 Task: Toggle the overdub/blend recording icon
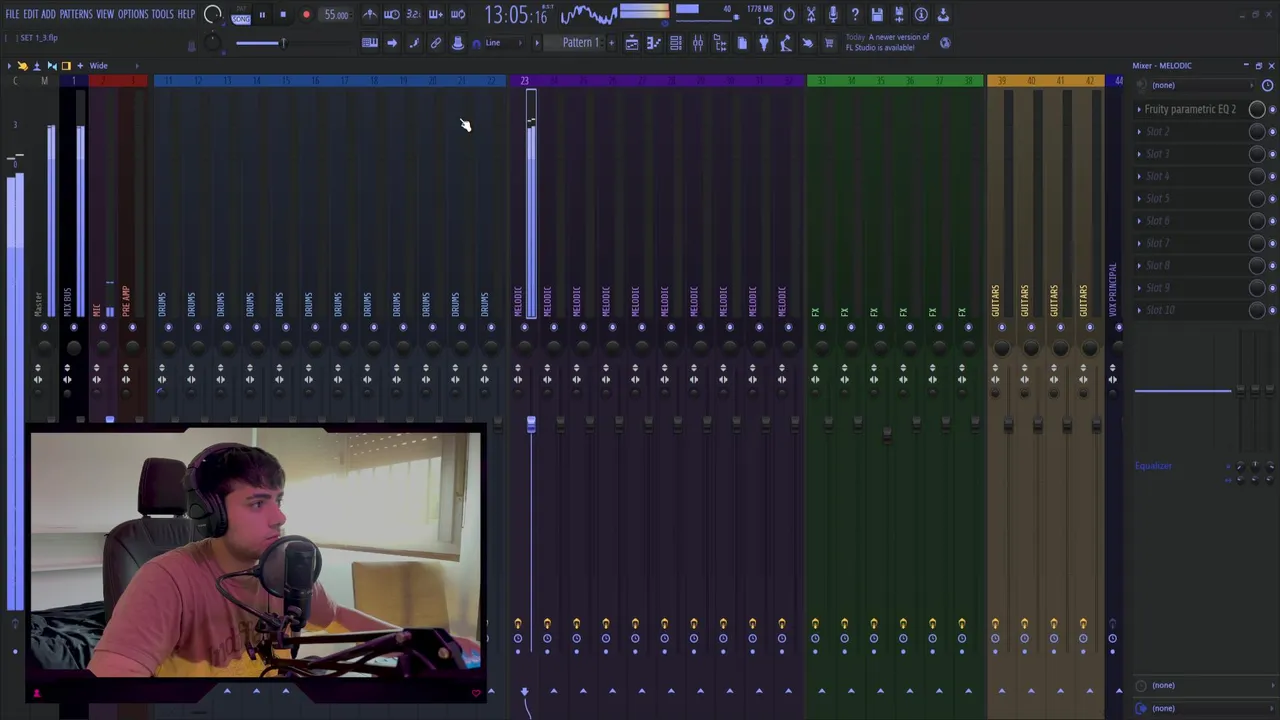click(x=436, y=15)
